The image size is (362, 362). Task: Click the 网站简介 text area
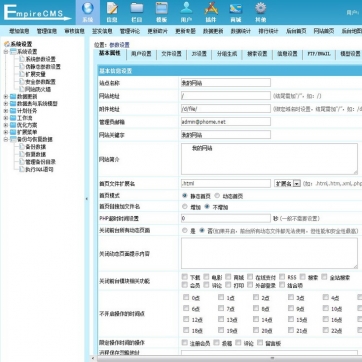[269, 159]
